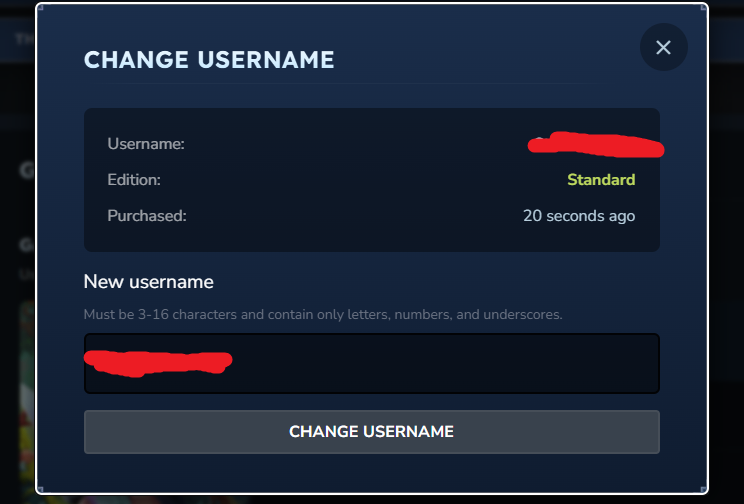The width and height of the screenshot is (744, 504).
Task: Click the "New username" field label
Action: tap(148, 282)
